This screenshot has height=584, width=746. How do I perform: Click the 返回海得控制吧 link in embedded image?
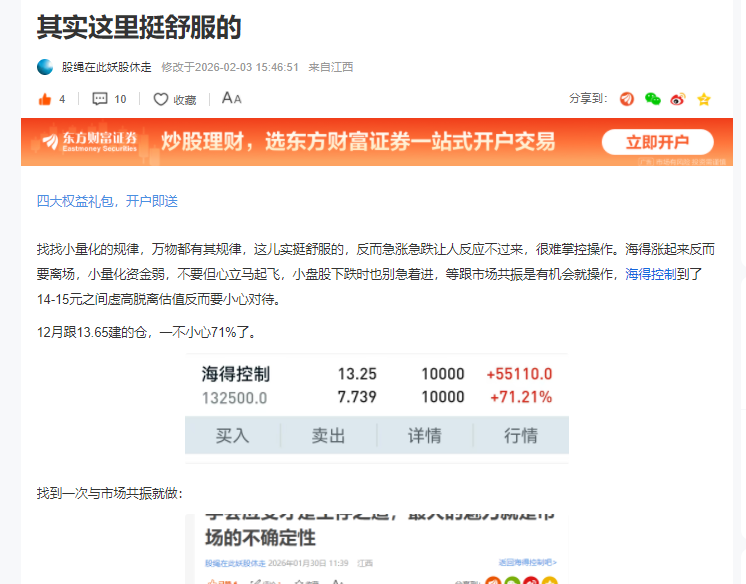(528, 563)
